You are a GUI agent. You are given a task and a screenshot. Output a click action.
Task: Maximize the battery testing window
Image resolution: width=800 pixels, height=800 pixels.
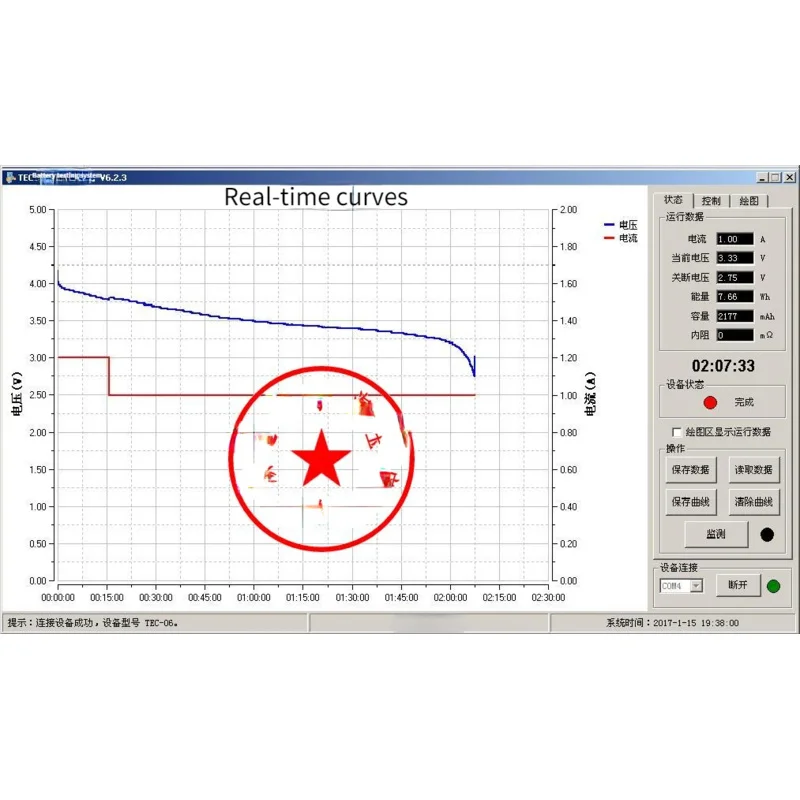pyautogui.click(x=776, y=178)
